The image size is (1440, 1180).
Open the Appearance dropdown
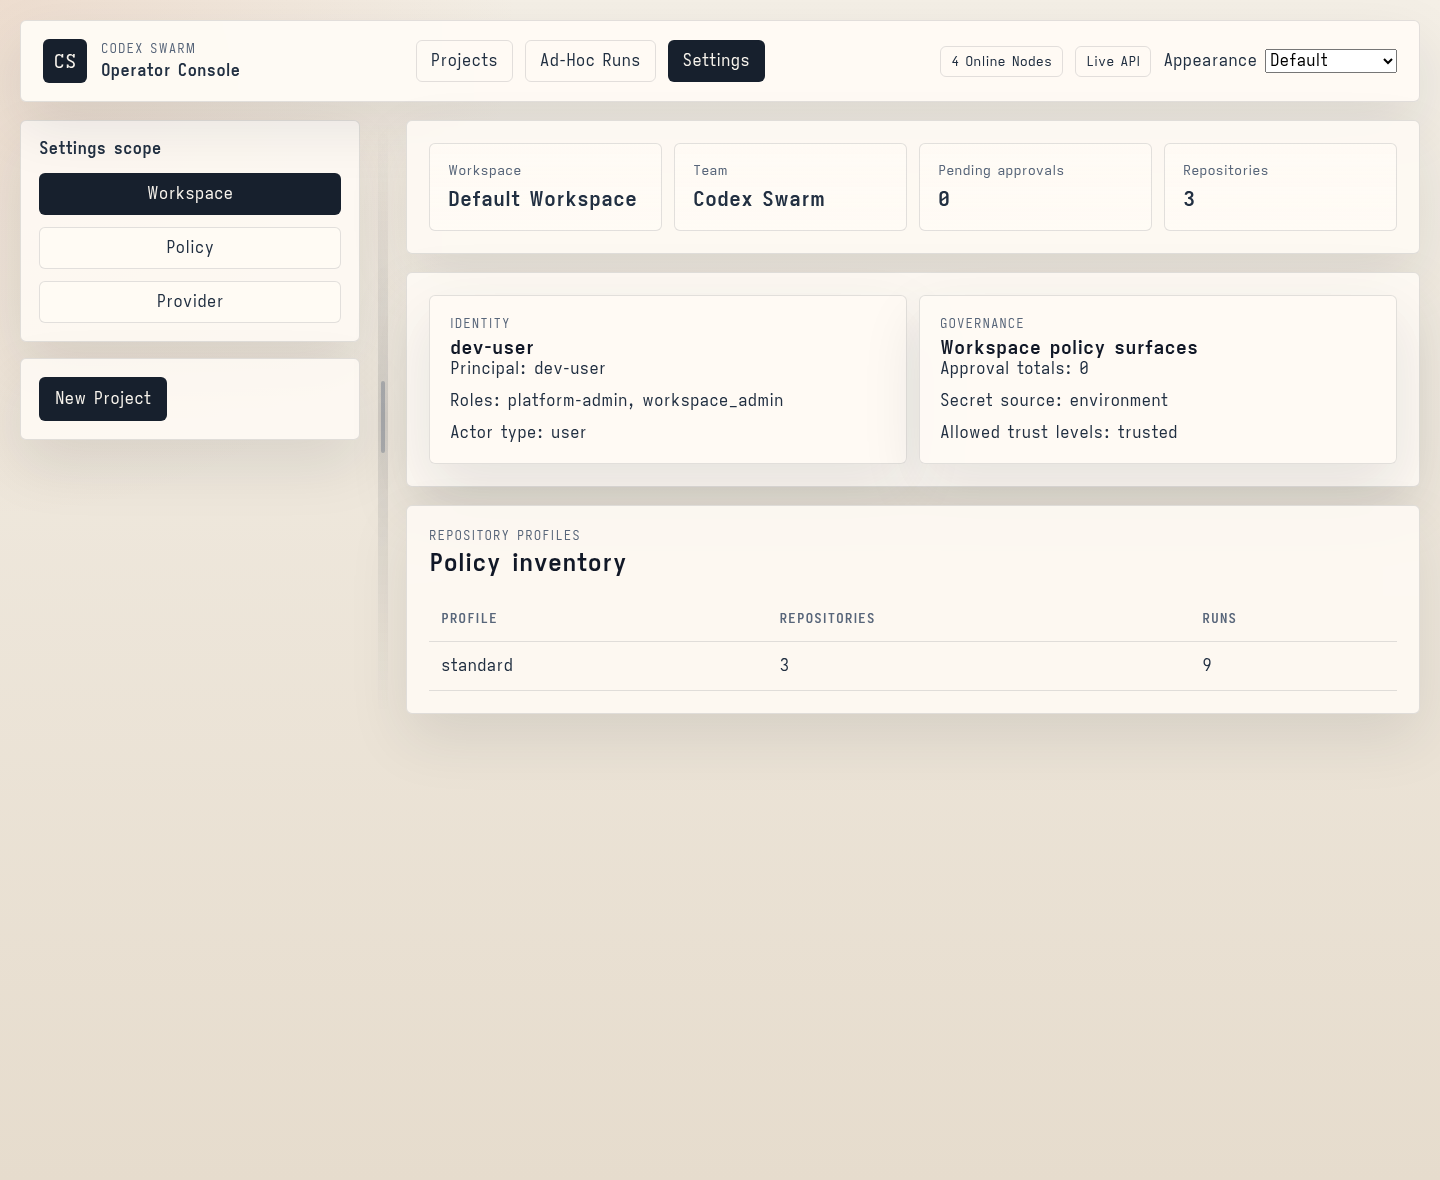click(x=1331, y=61)
